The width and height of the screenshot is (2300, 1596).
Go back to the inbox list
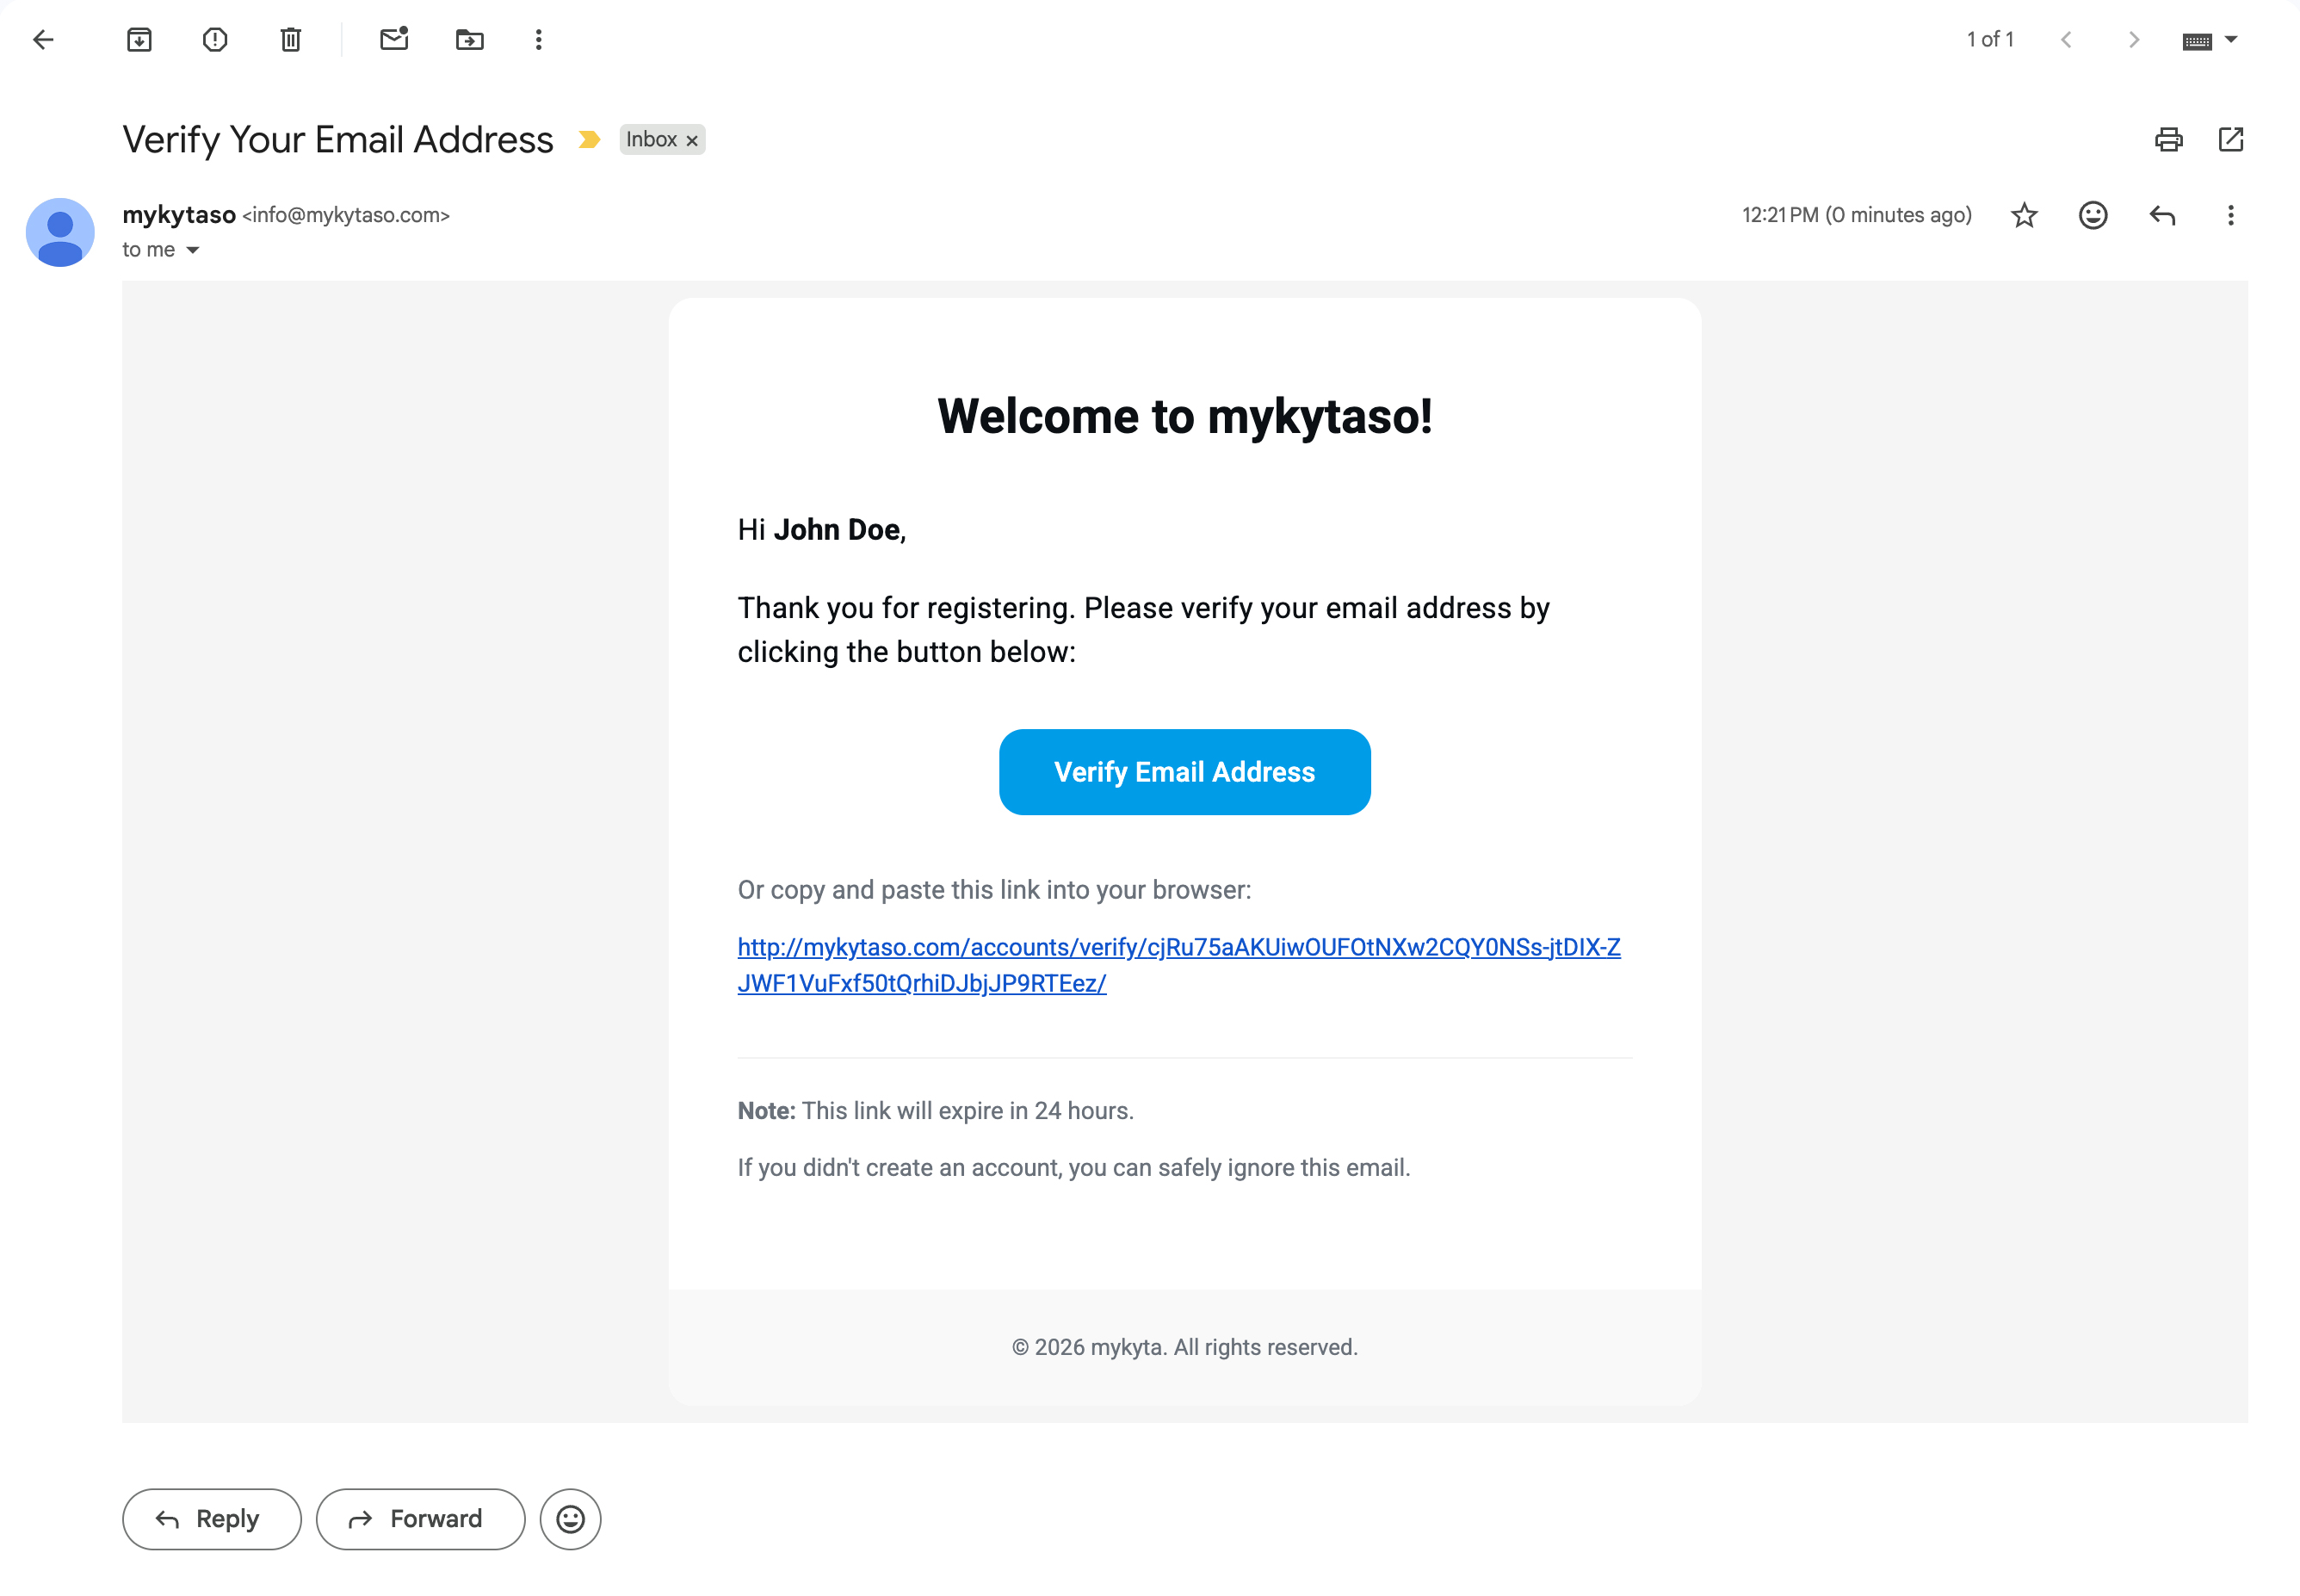coord(43,40)
